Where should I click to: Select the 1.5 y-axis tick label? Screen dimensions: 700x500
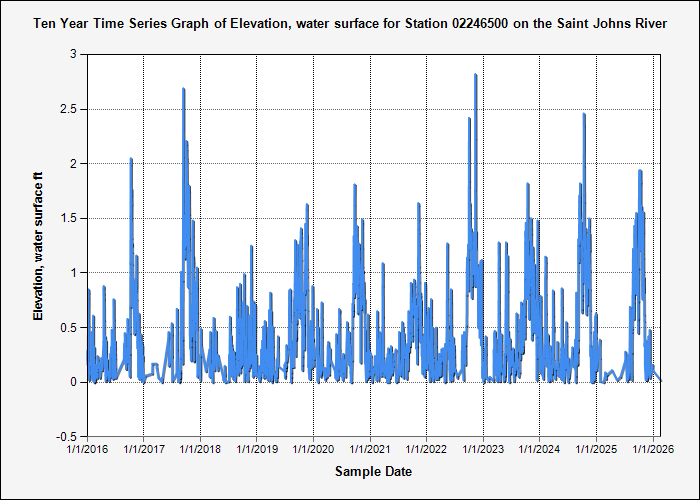click(x=68, y=218)
